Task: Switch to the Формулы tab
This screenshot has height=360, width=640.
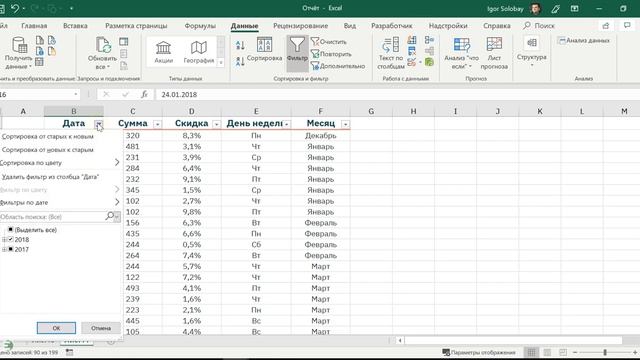Action: click(200, 26)
